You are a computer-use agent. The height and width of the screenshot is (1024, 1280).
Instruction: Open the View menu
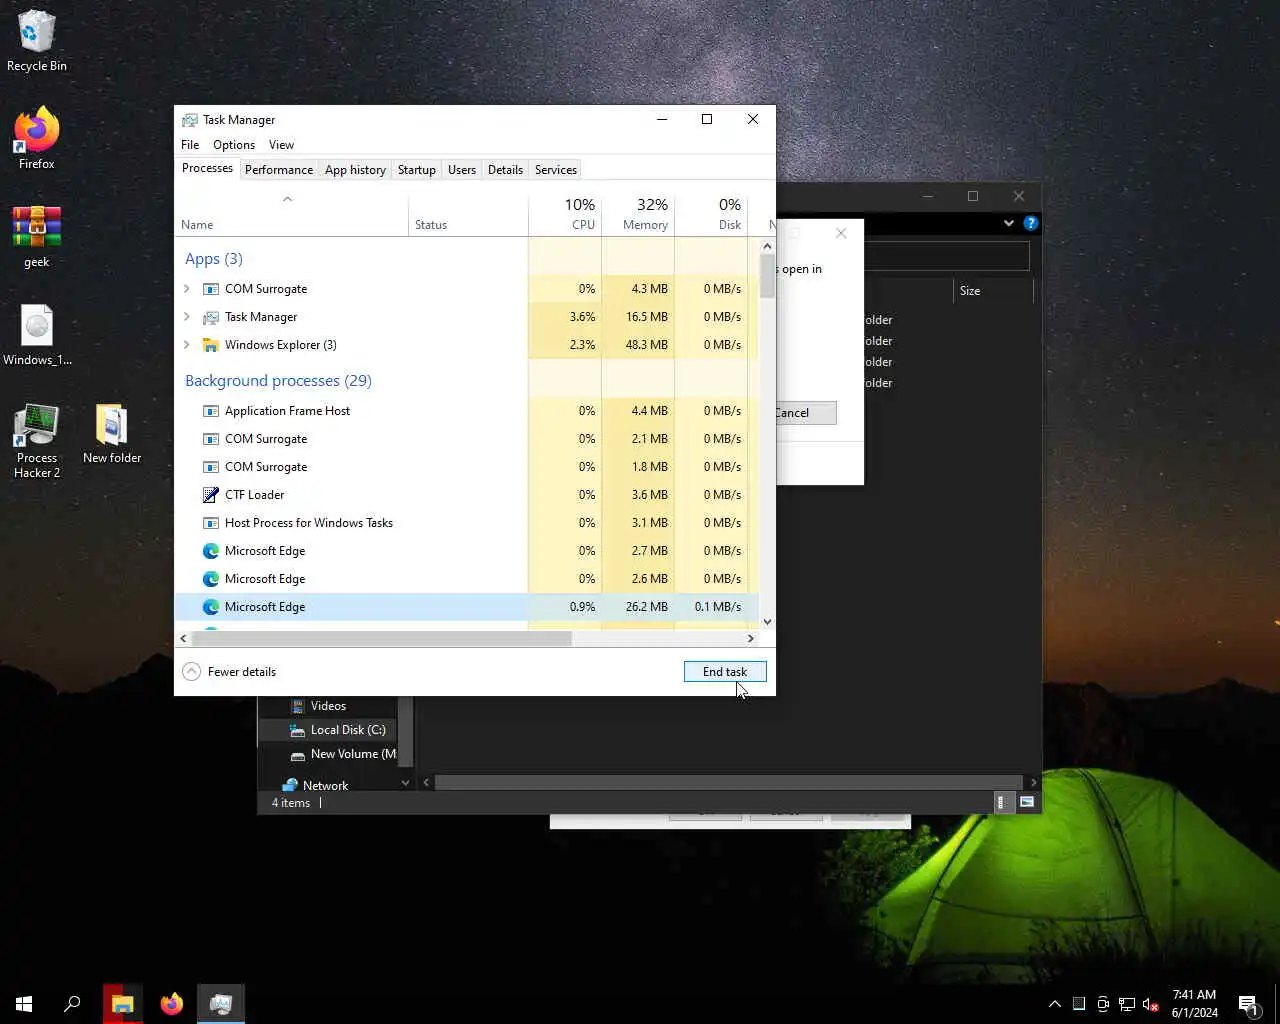(x=281, y=145)
